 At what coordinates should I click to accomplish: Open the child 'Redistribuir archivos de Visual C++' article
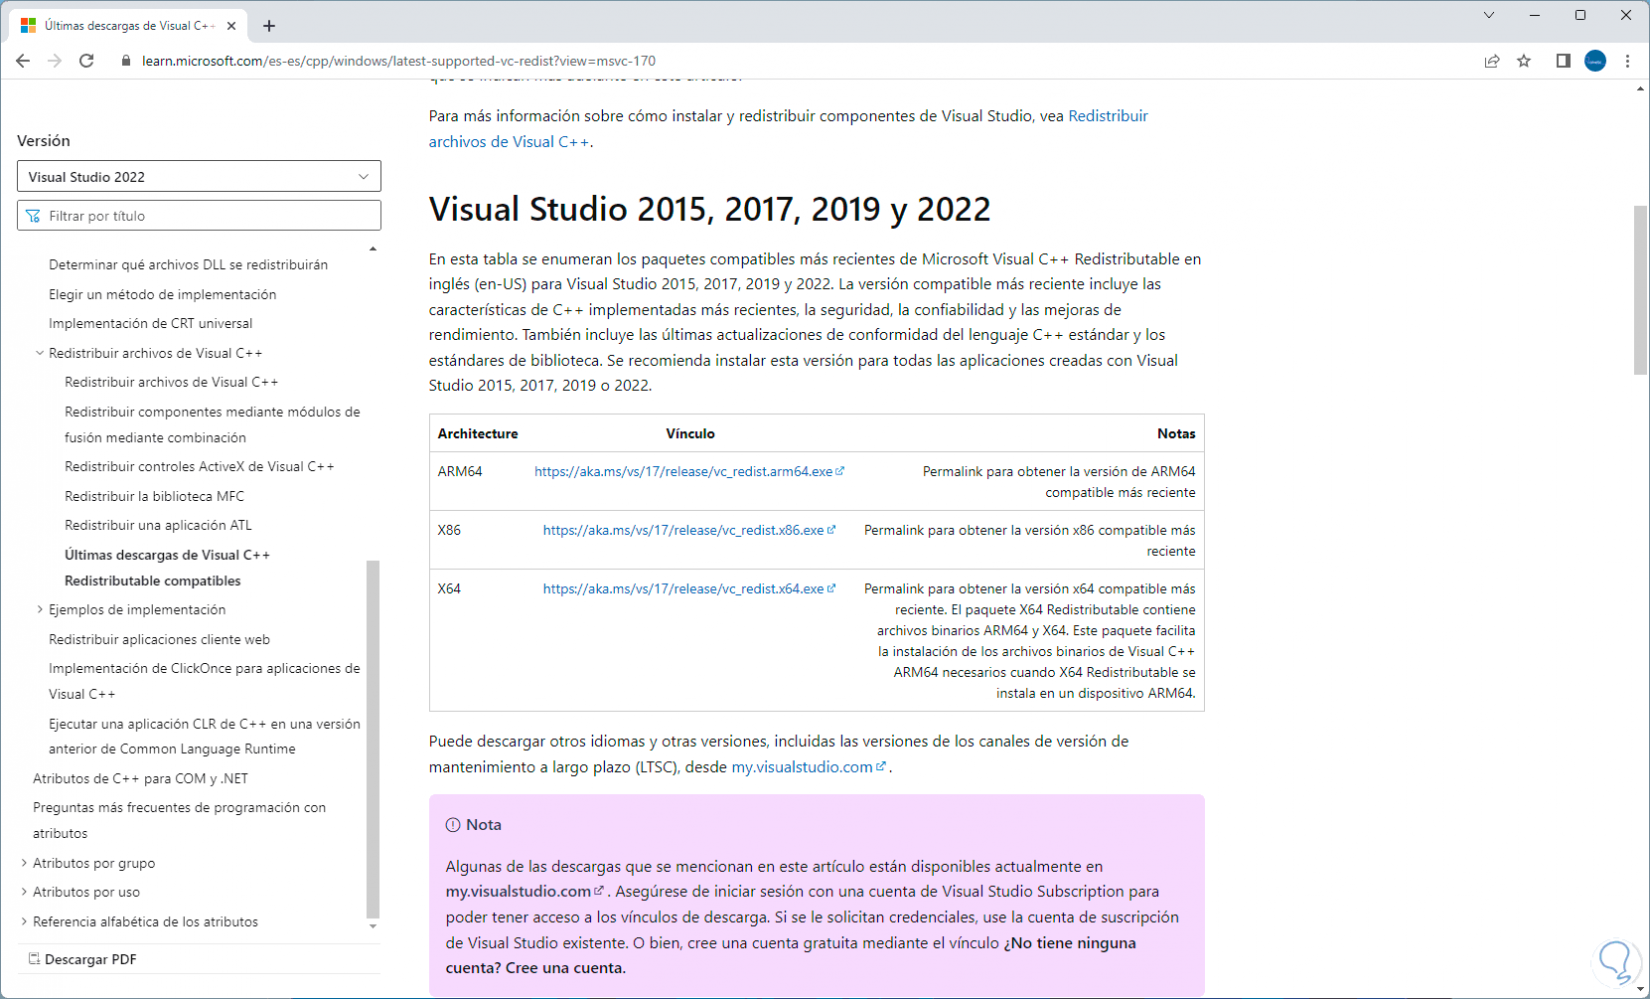[171, 382]
